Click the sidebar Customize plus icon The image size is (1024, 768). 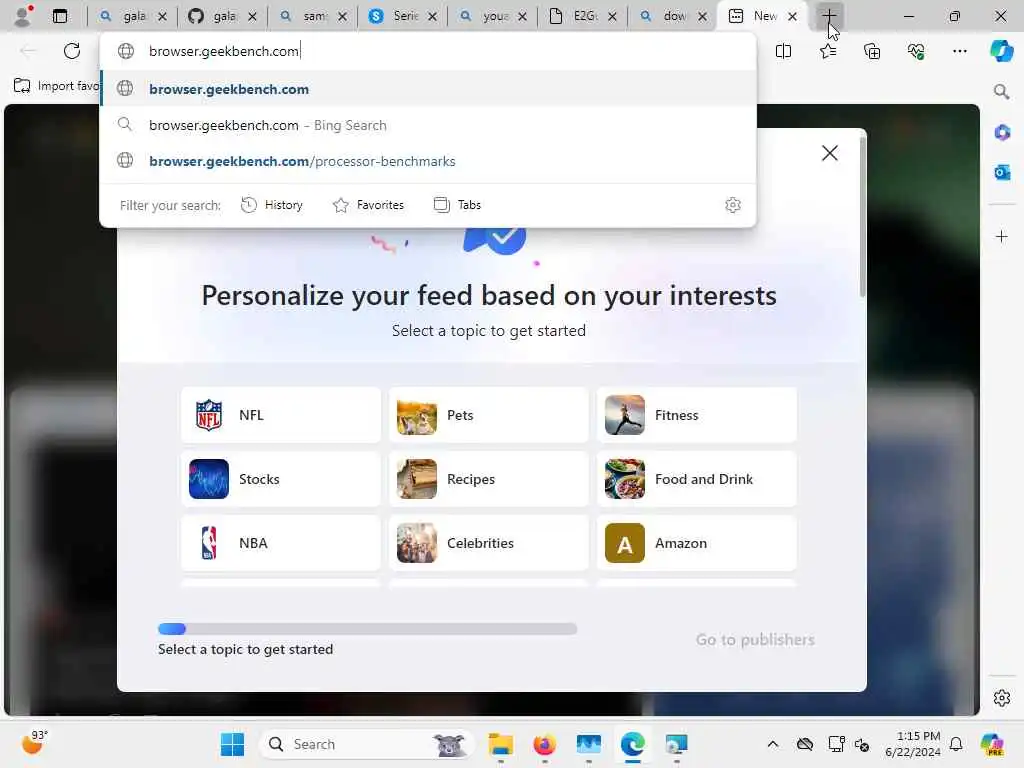[x=1001, y=236]
